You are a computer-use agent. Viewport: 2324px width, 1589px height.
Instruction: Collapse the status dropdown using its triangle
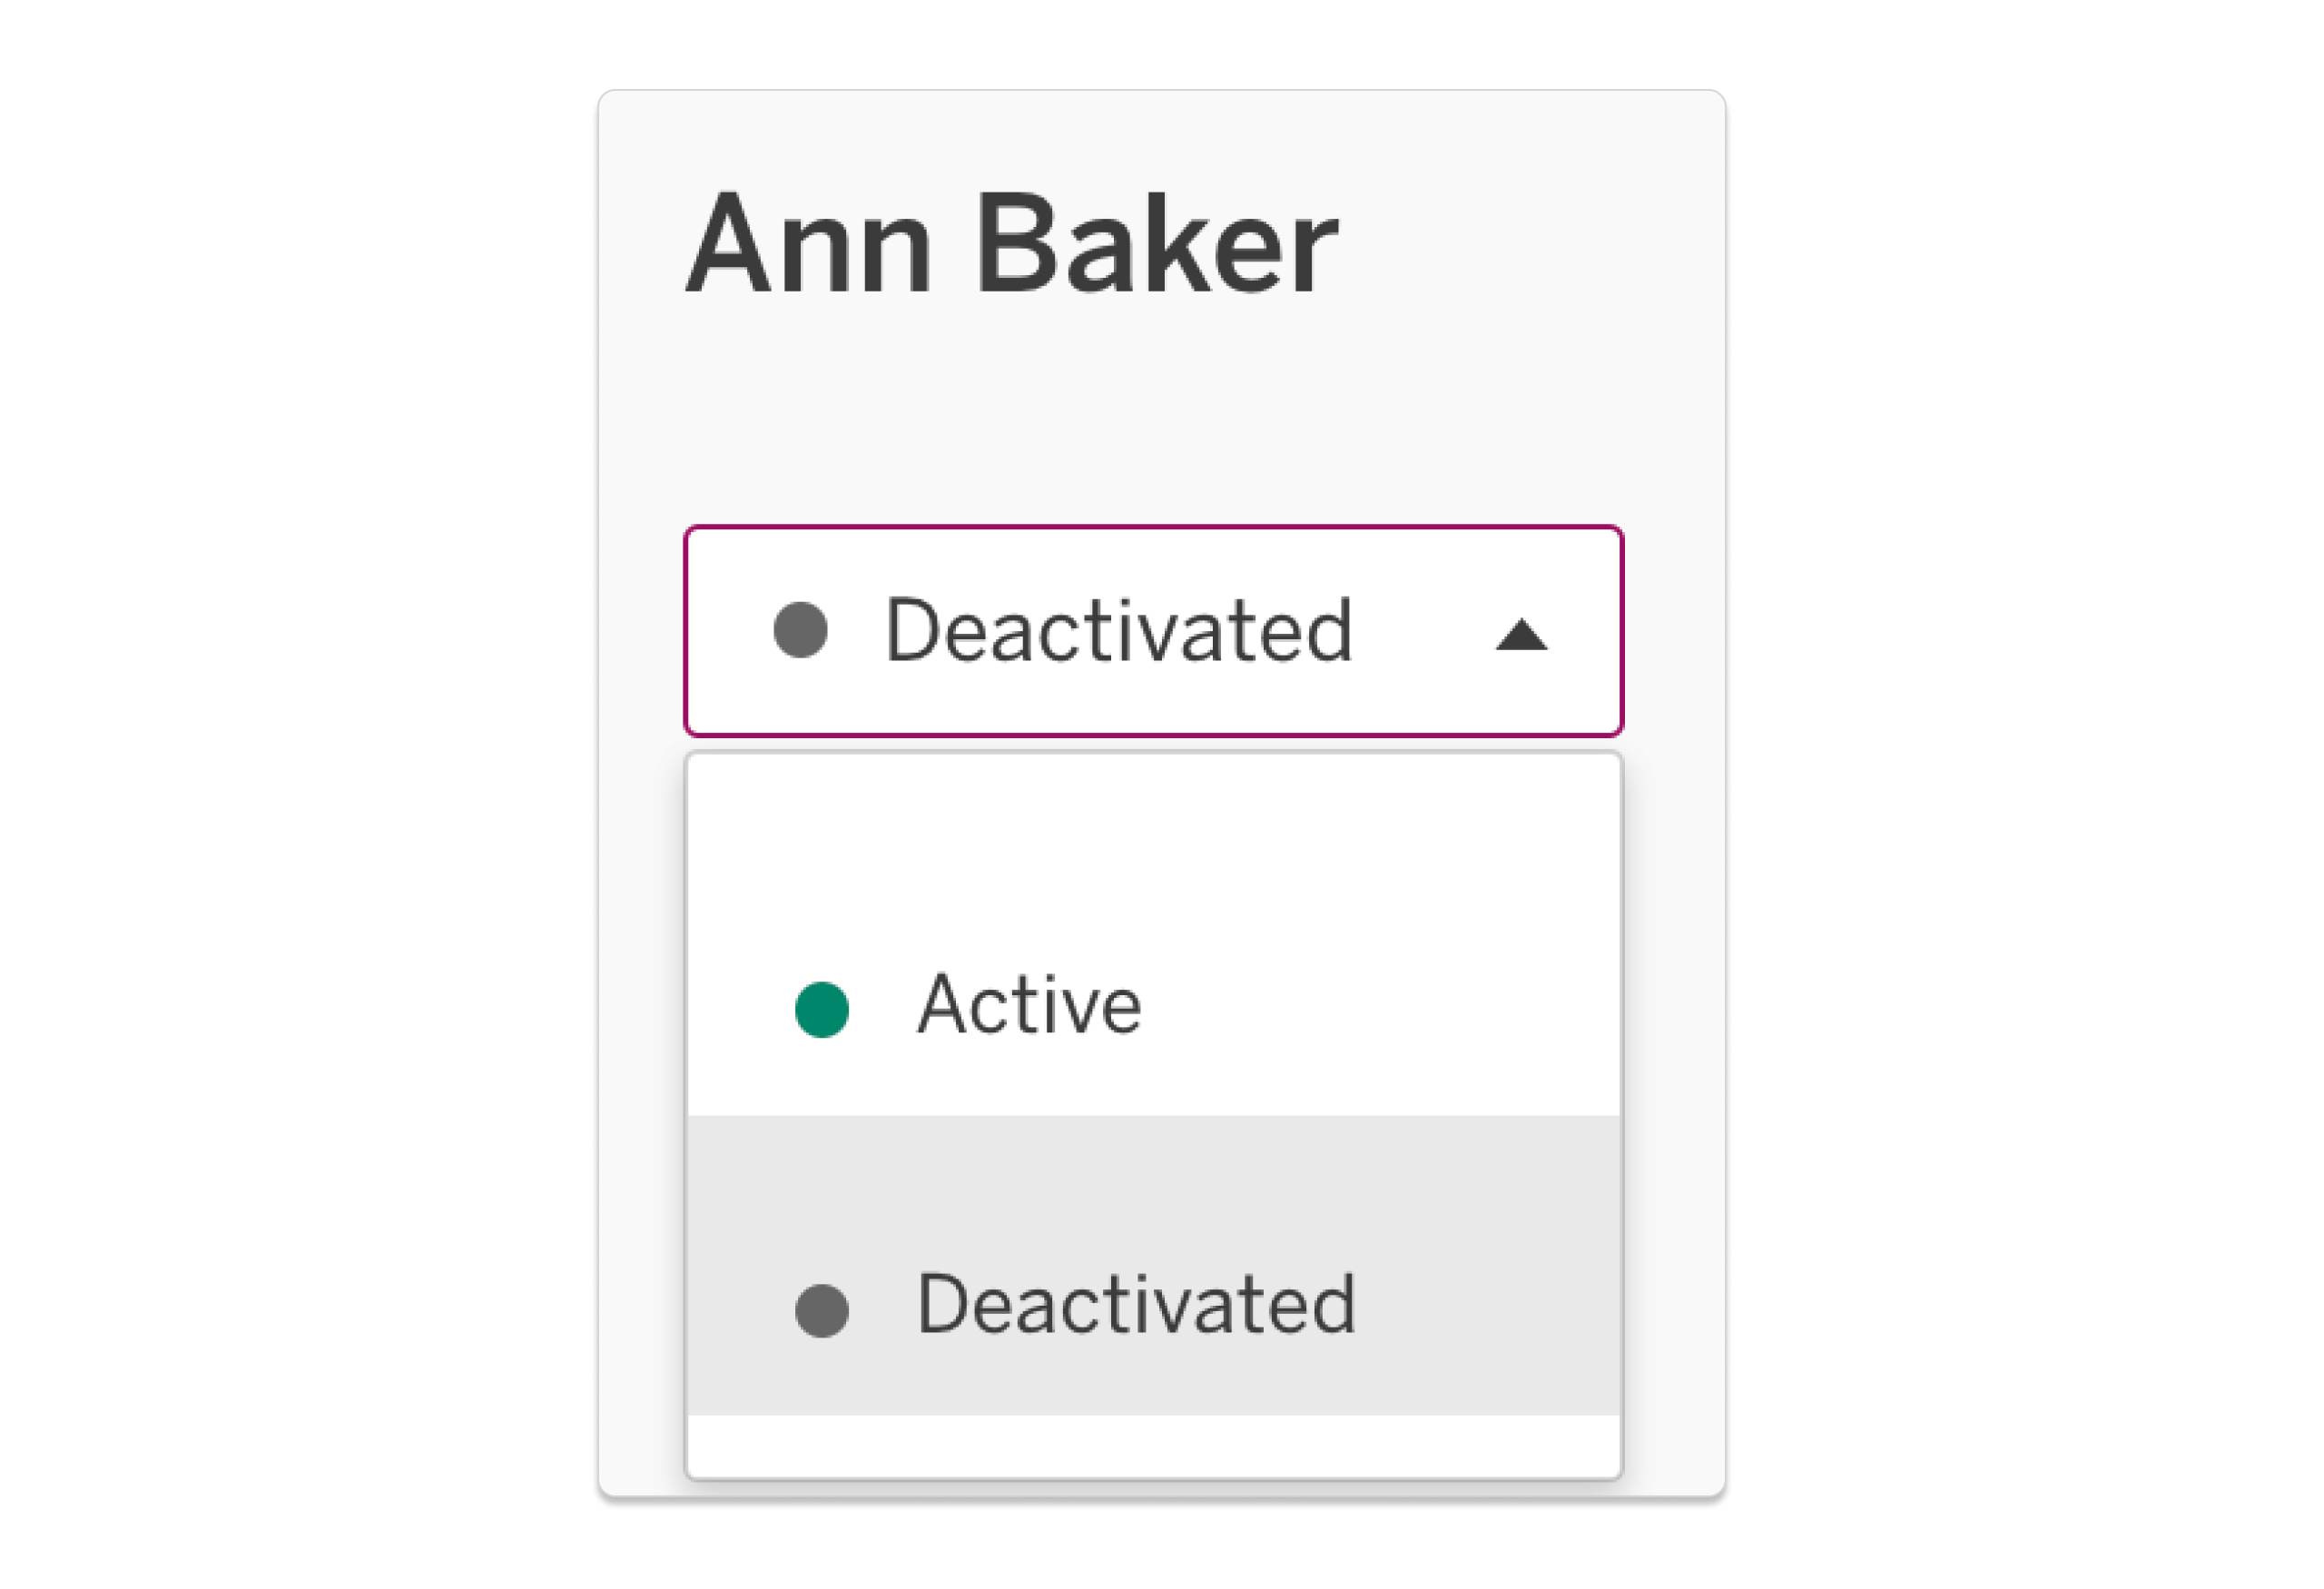point(1521,635)
